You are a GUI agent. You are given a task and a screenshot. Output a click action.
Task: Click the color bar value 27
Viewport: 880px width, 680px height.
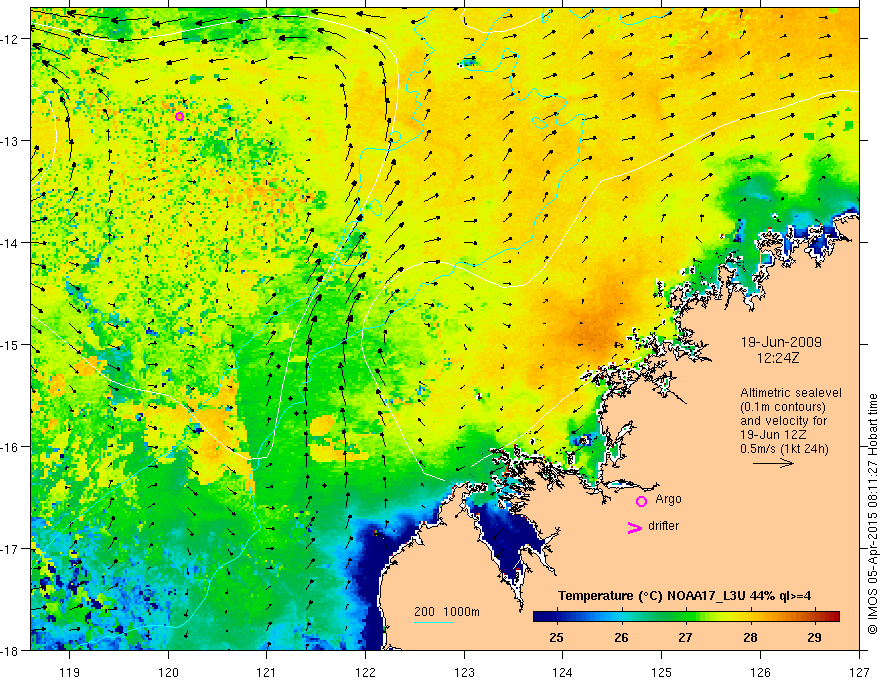tap(685, 637)
